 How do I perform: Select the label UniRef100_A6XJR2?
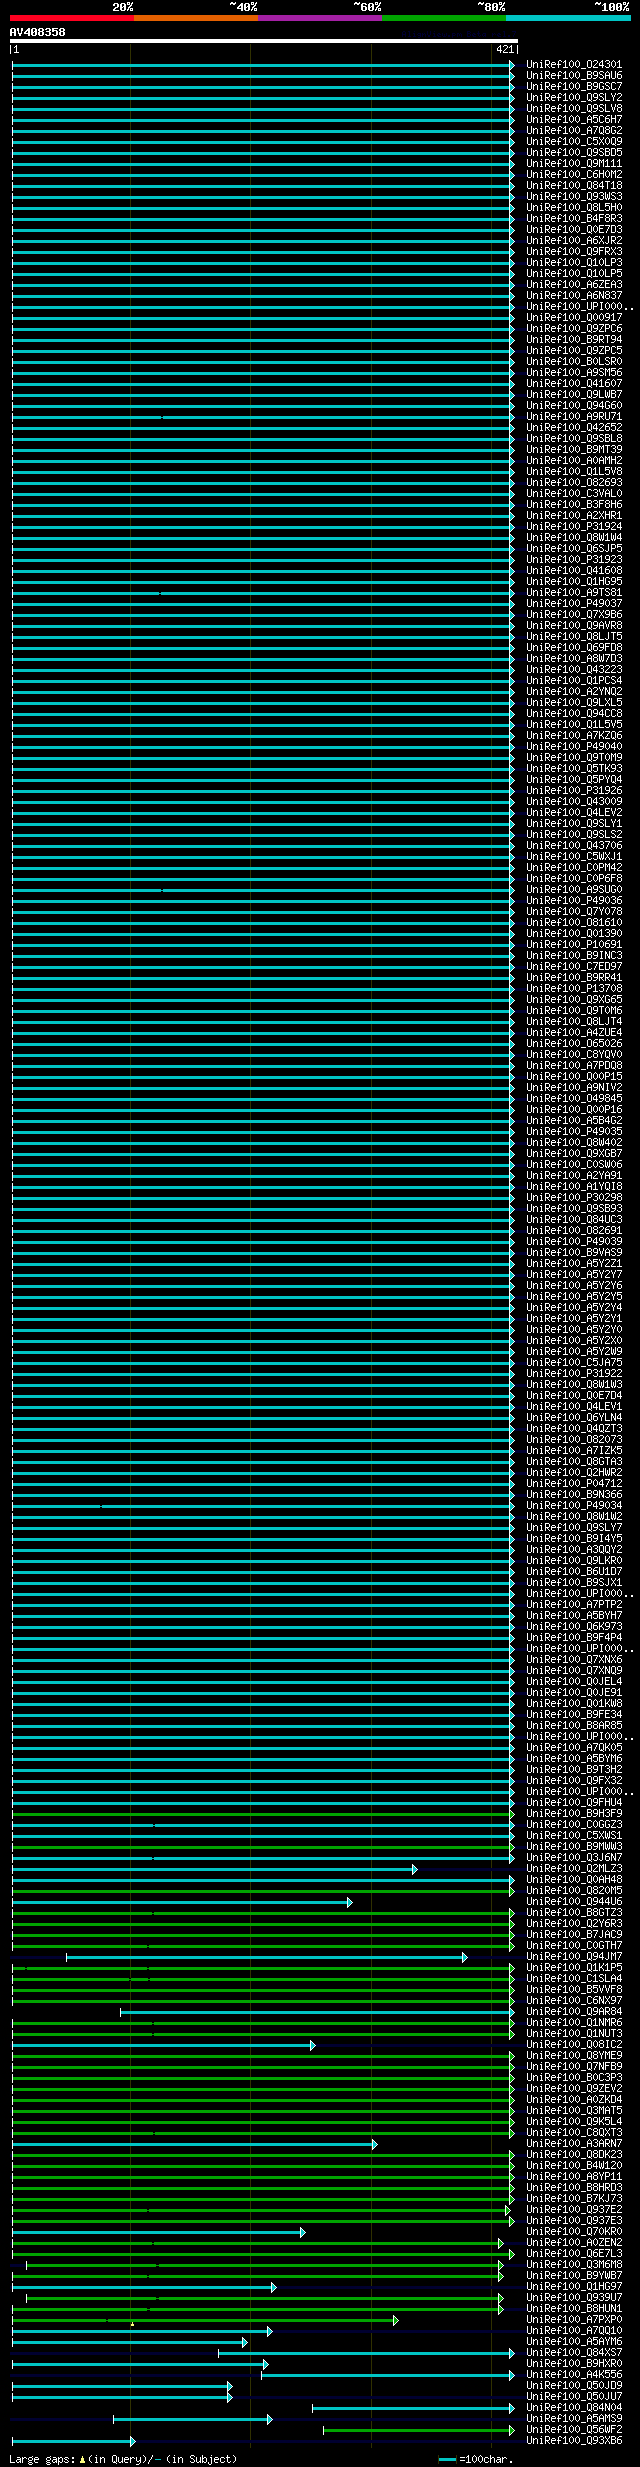(574, 240)
